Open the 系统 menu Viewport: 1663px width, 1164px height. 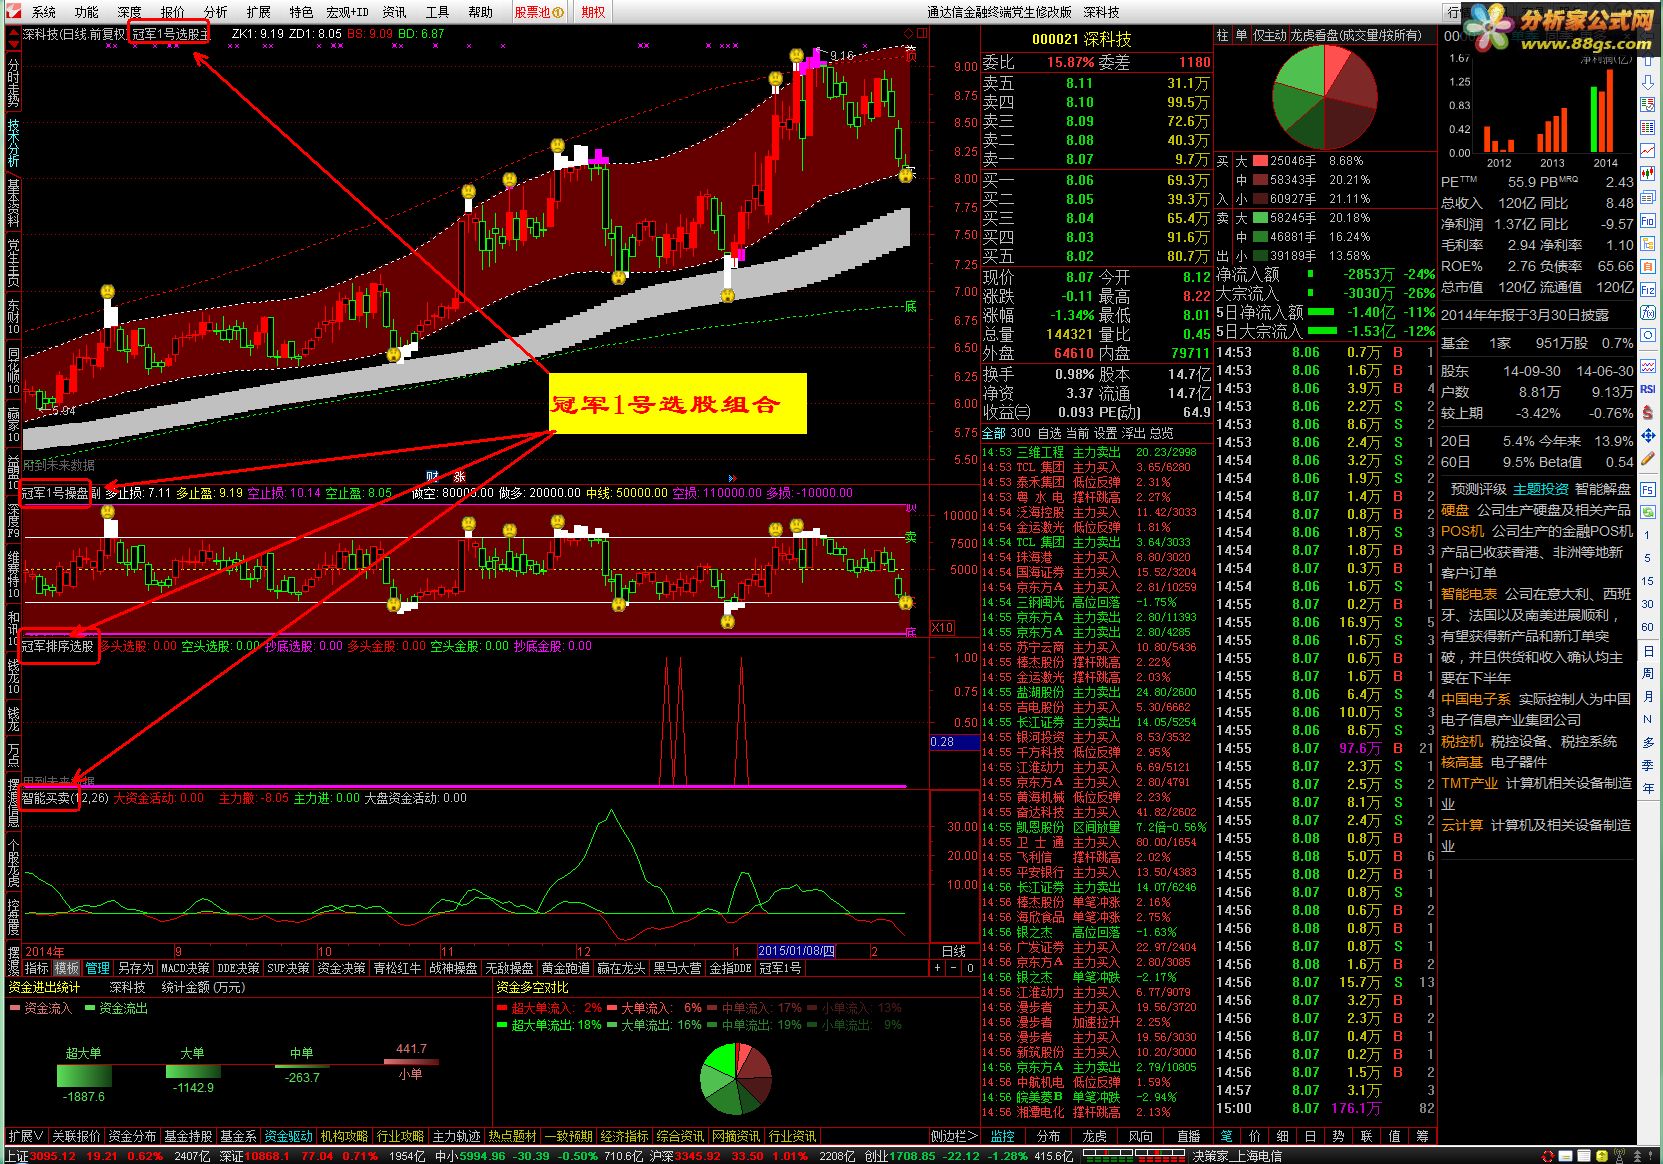pyautogui.click(x=44, y=12)
